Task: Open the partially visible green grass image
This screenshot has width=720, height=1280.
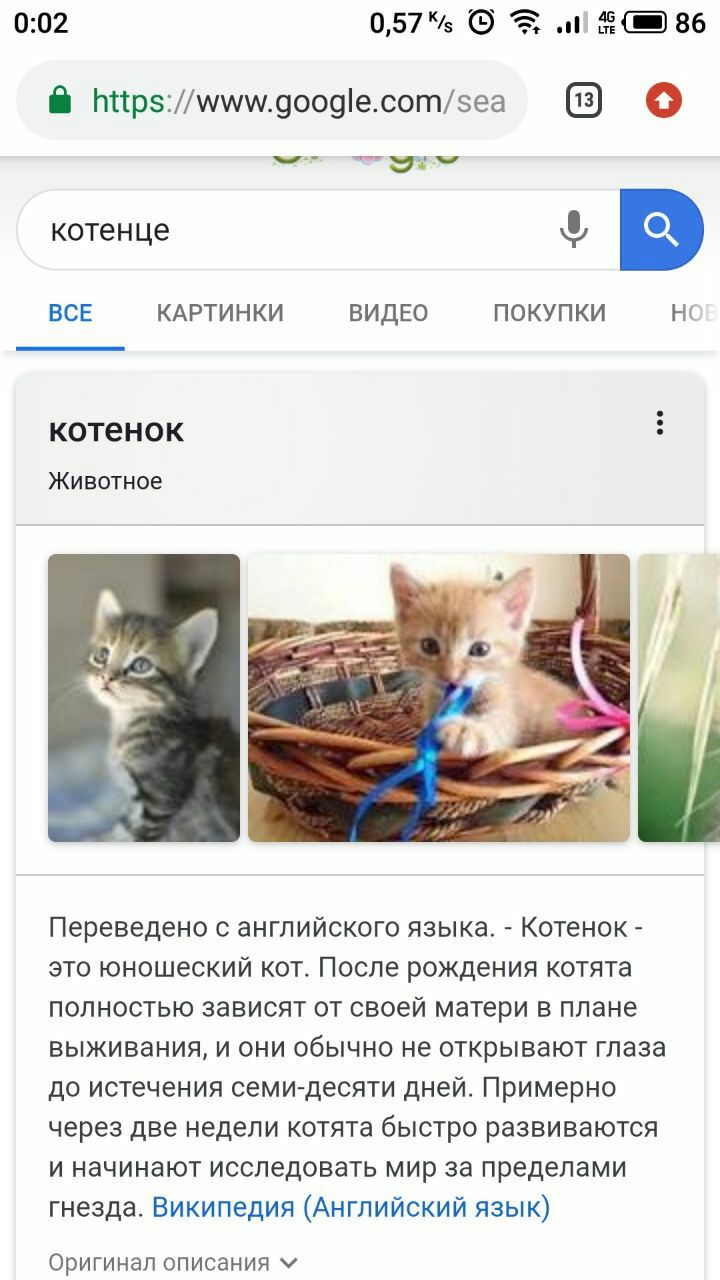Action: (679, 698)
